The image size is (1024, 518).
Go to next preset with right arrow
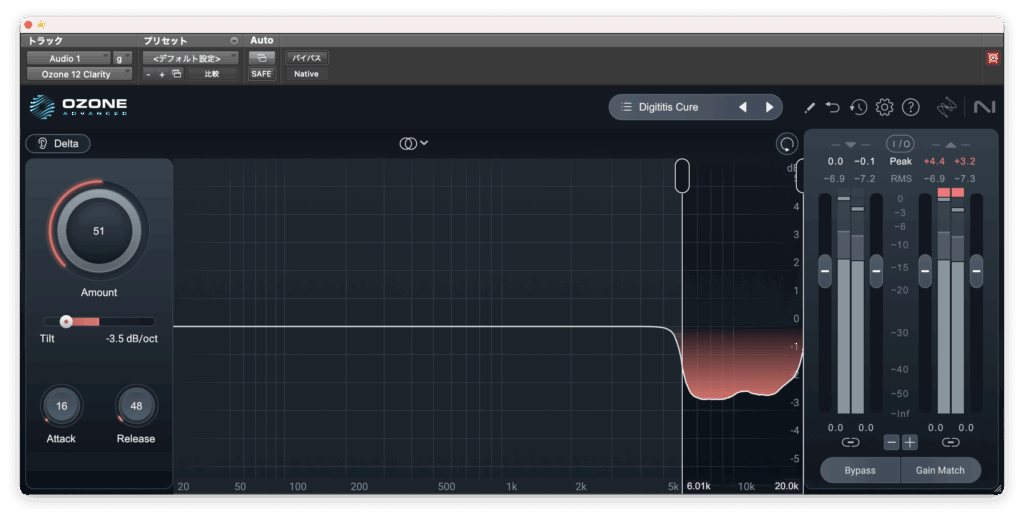tap(769, 107)
